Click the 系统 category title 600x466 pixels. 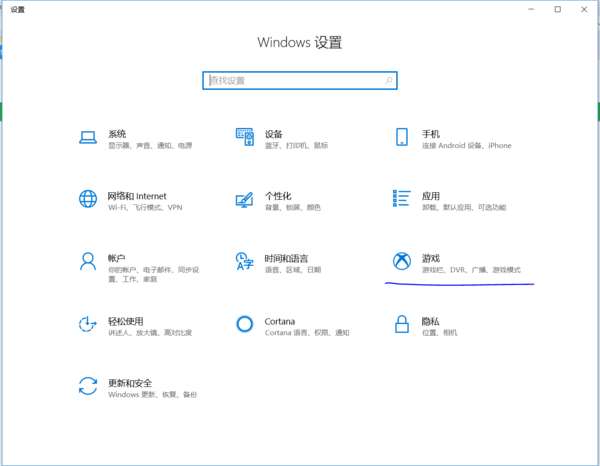[117, 134]
